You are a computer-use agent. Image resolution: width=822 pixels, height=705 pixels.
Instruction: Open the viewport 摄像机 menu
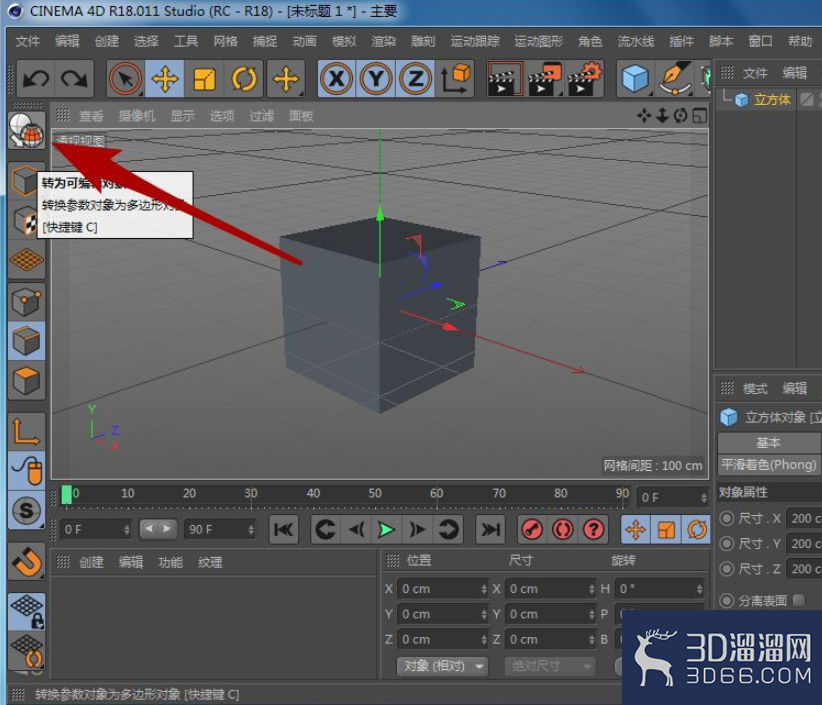(137, 116)
